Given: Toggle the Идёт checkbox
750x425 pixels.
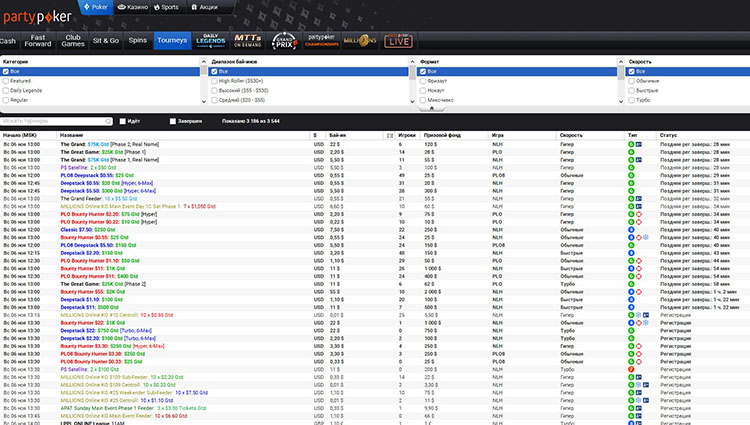Looking at the screenshot, I should [x=122, y=121].
